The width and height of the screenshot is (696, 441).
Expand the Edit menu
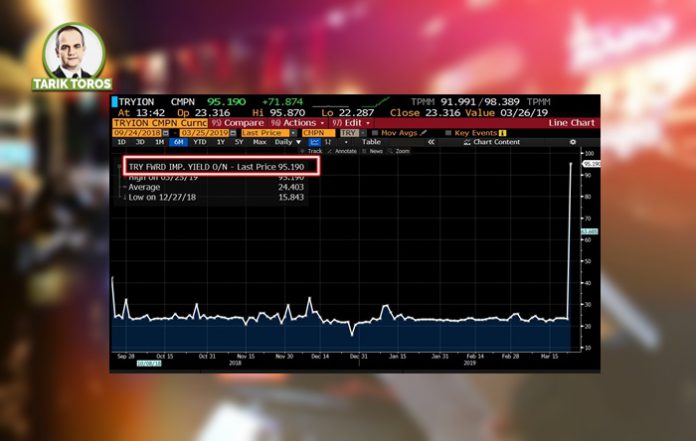tap(351, 123)
